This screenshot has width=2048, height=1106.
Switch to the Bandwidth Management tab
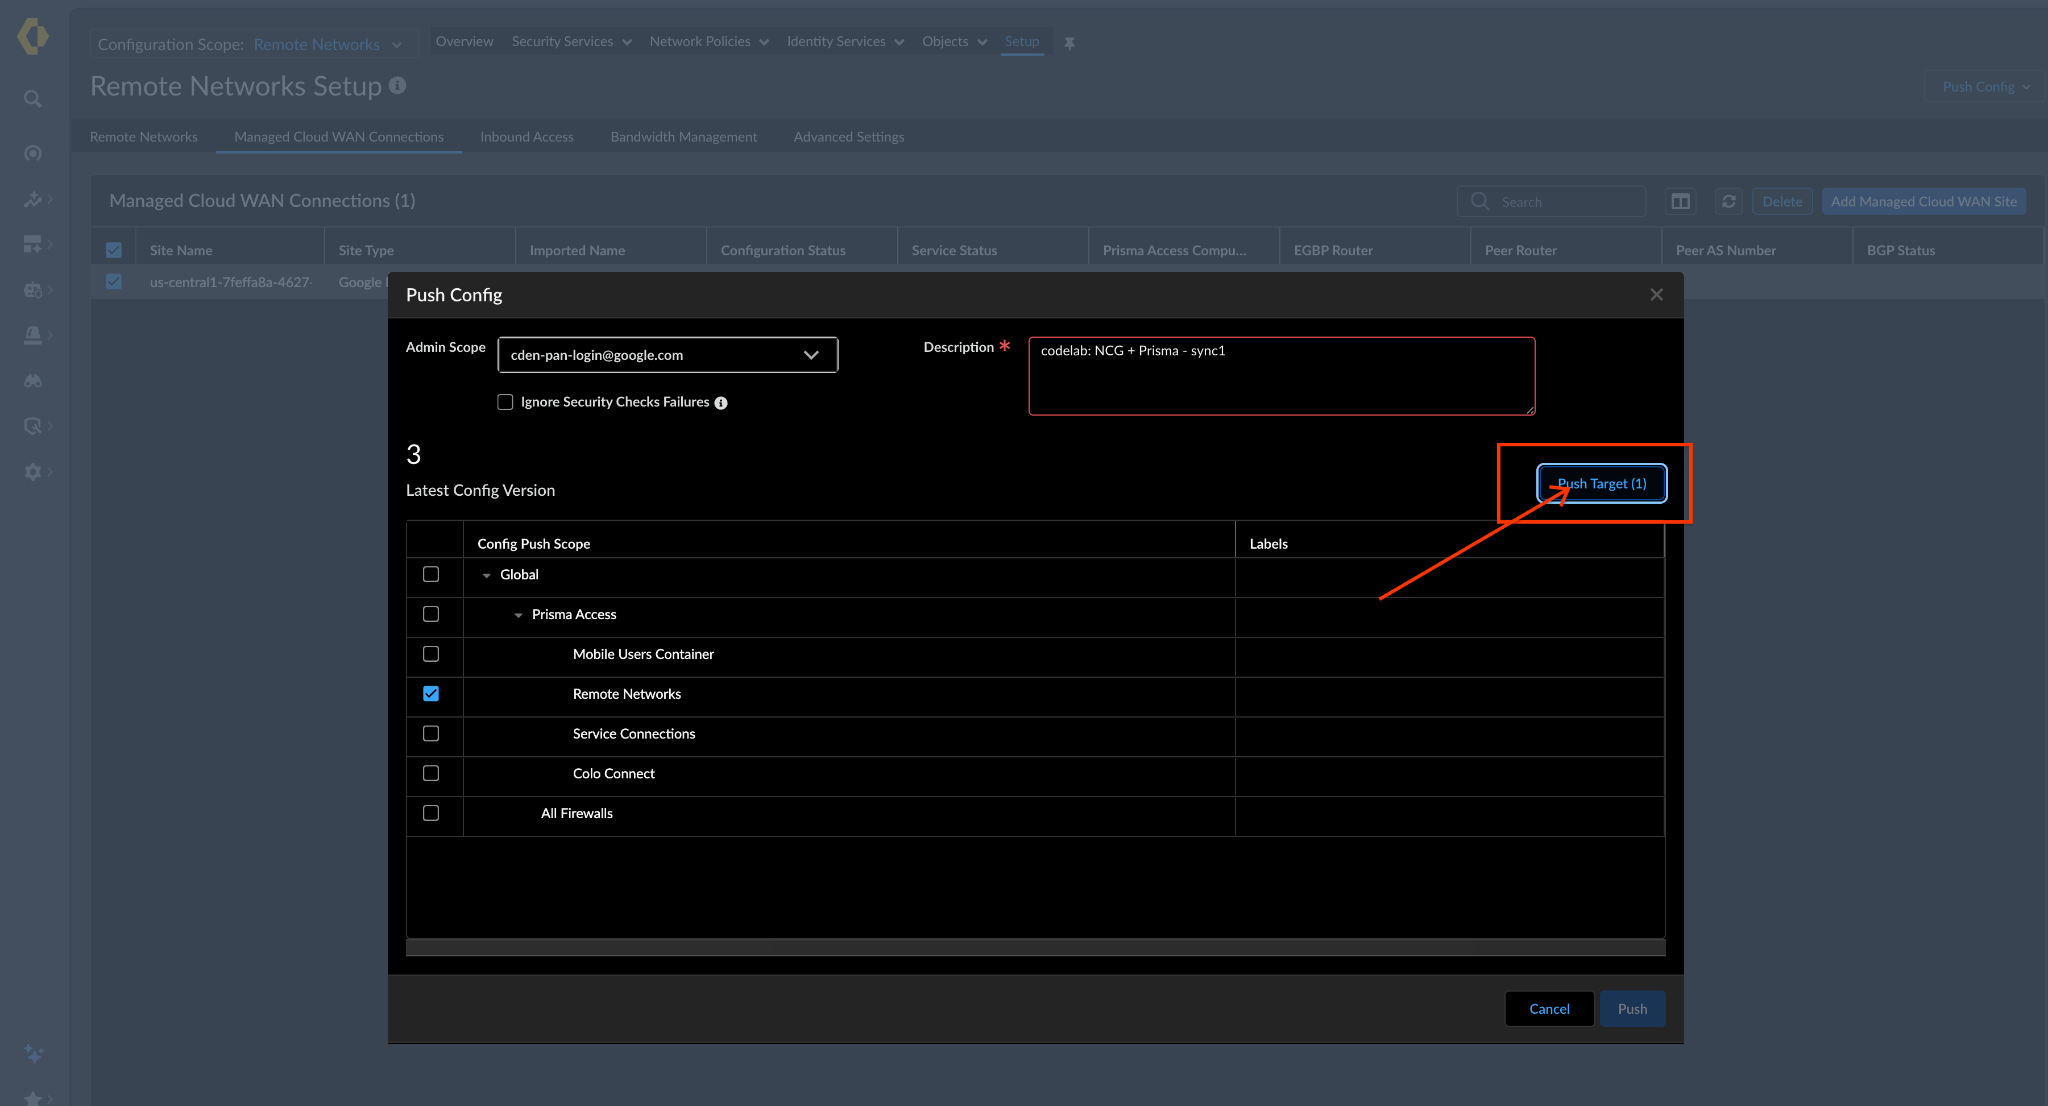pyautogui.click(x=684, y=137)
